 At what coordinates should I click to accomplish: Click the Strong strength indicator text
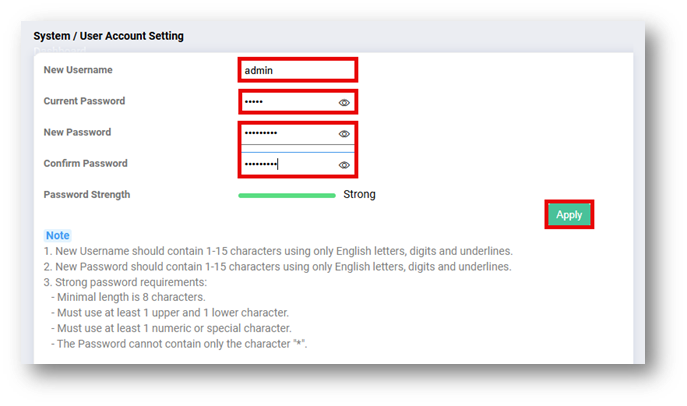tap(359, 194)
